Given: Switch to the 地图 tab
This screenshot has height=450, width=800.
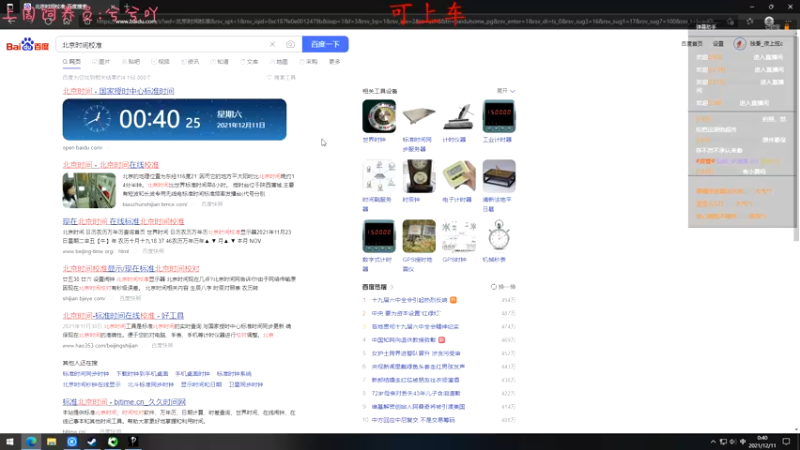Looking at the screenshot, I should 279,62.
